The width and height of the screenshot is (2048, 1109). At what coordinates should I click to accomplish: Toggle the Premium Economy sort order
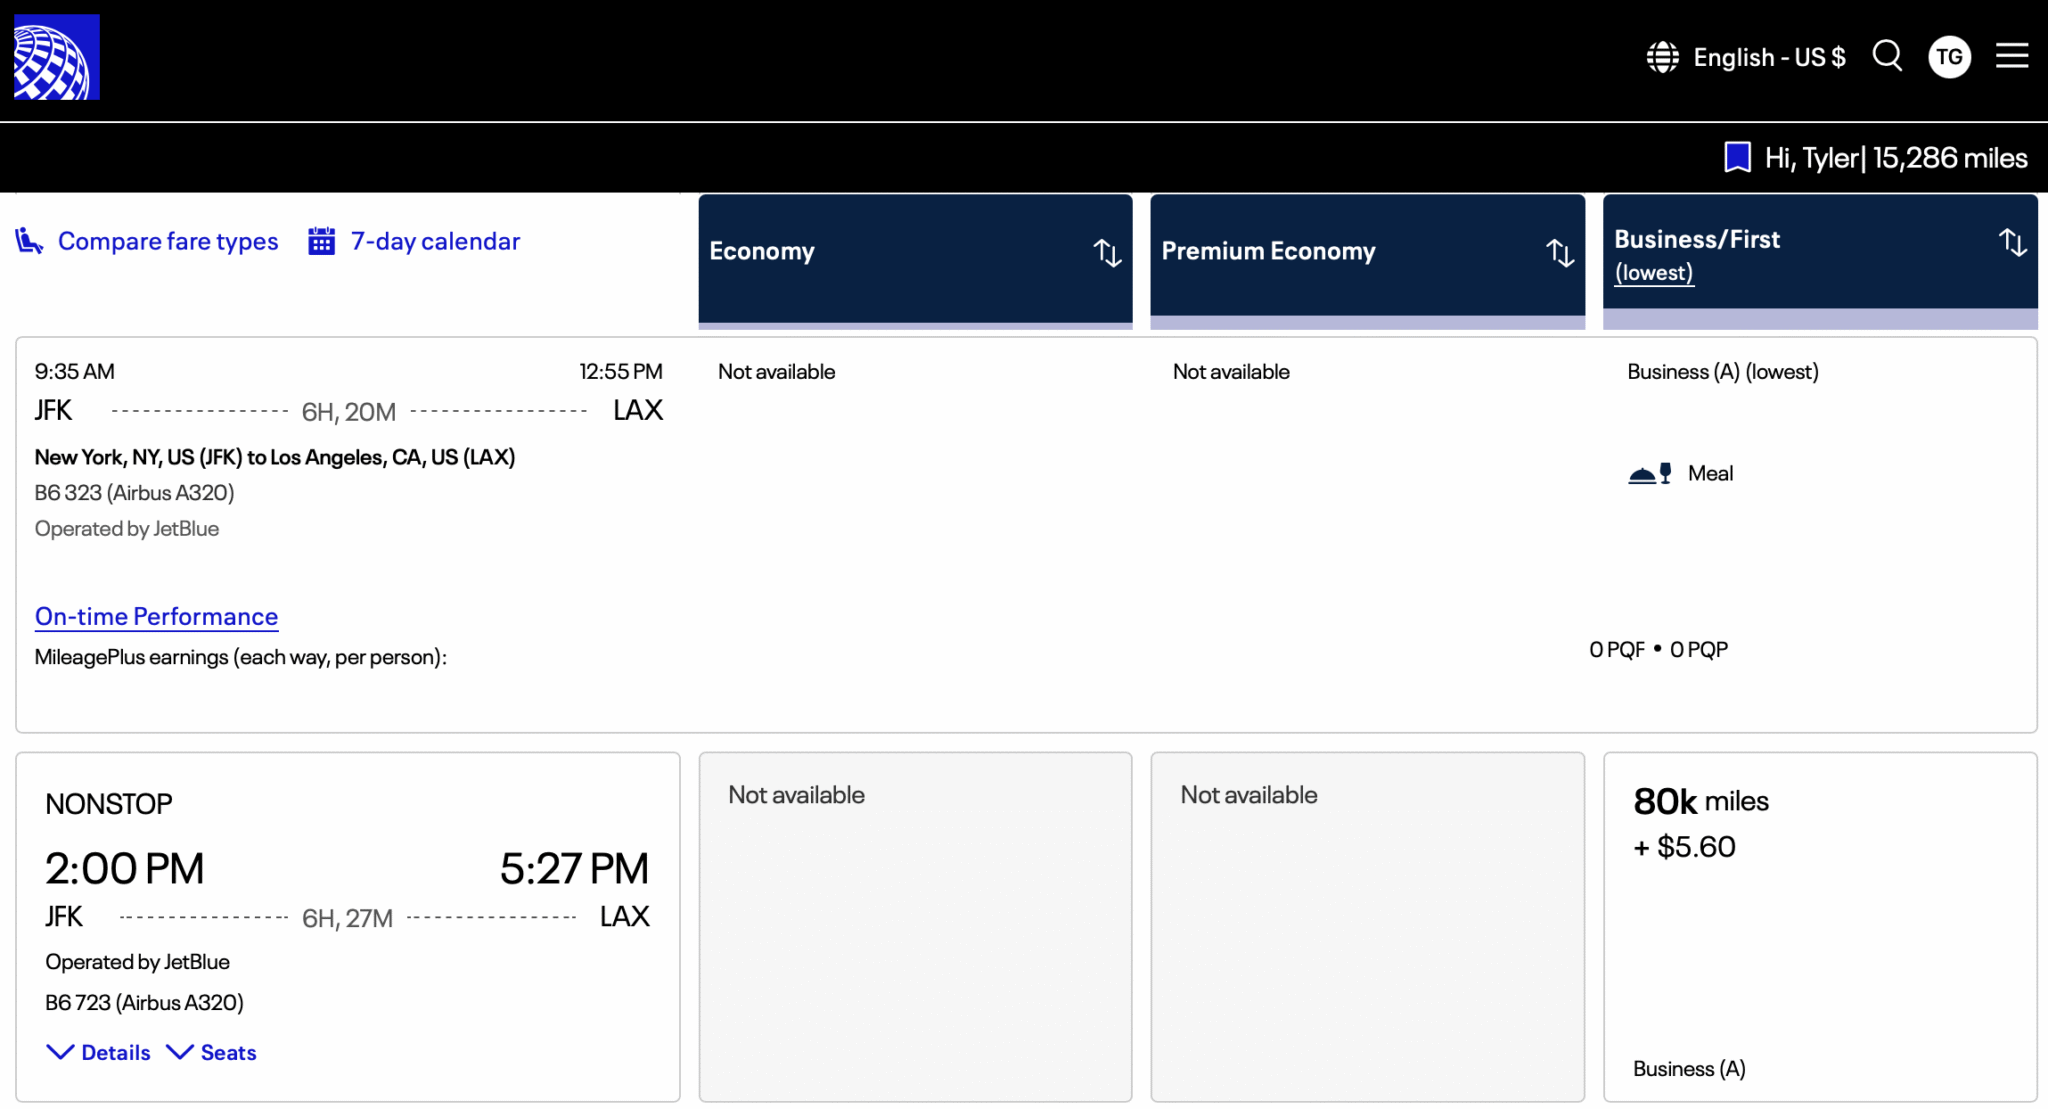click(1560, 253)
